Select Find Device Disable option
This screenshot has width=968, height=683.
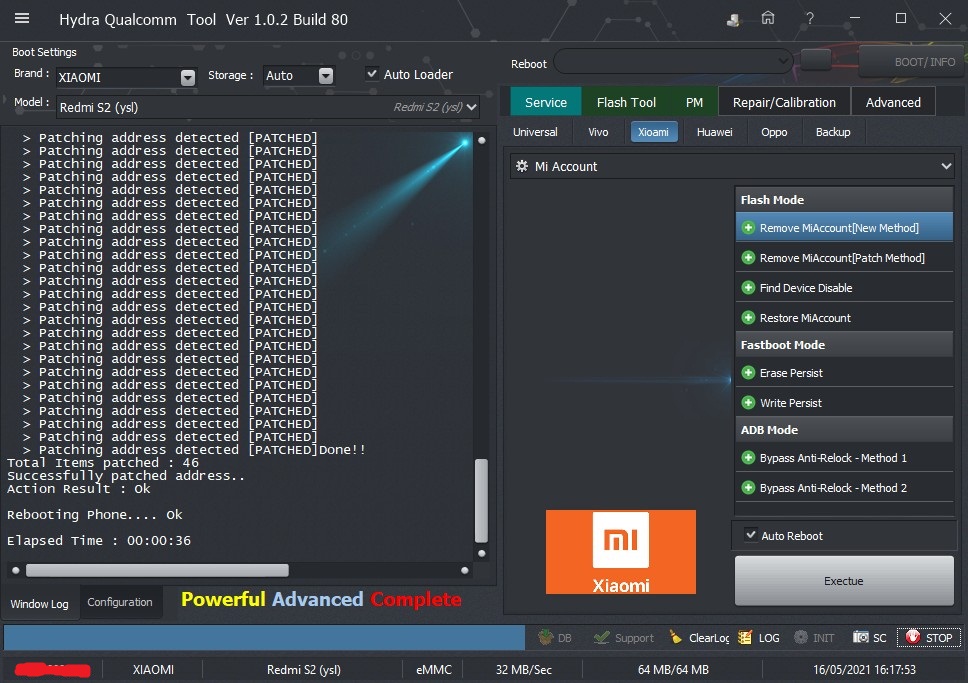click(844, 288)
